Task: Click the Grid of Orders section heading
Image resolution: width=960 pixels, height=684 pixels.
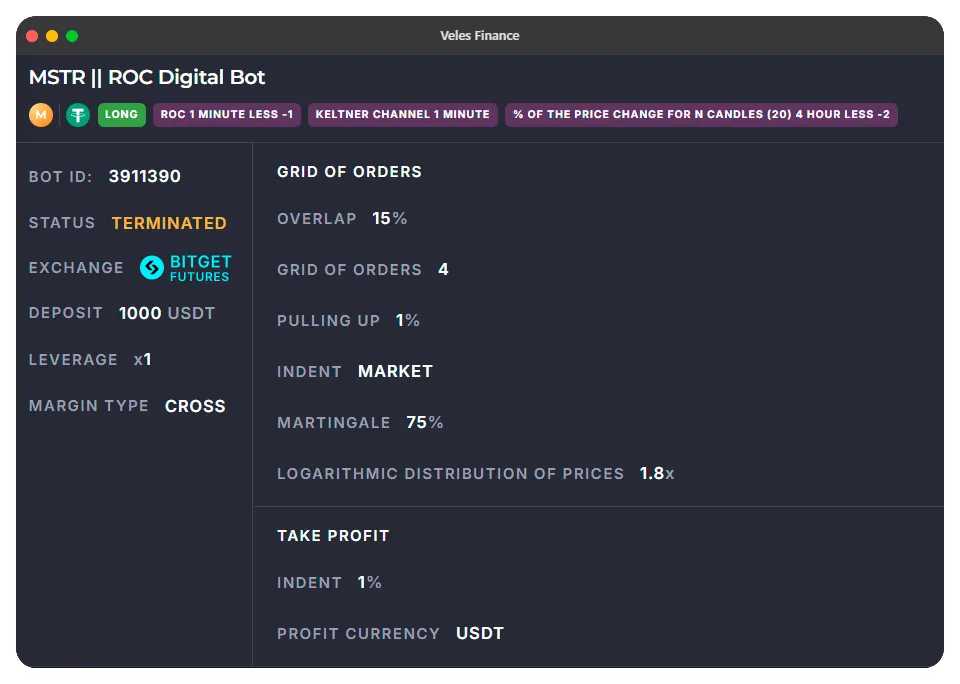Action: point(349,172)
